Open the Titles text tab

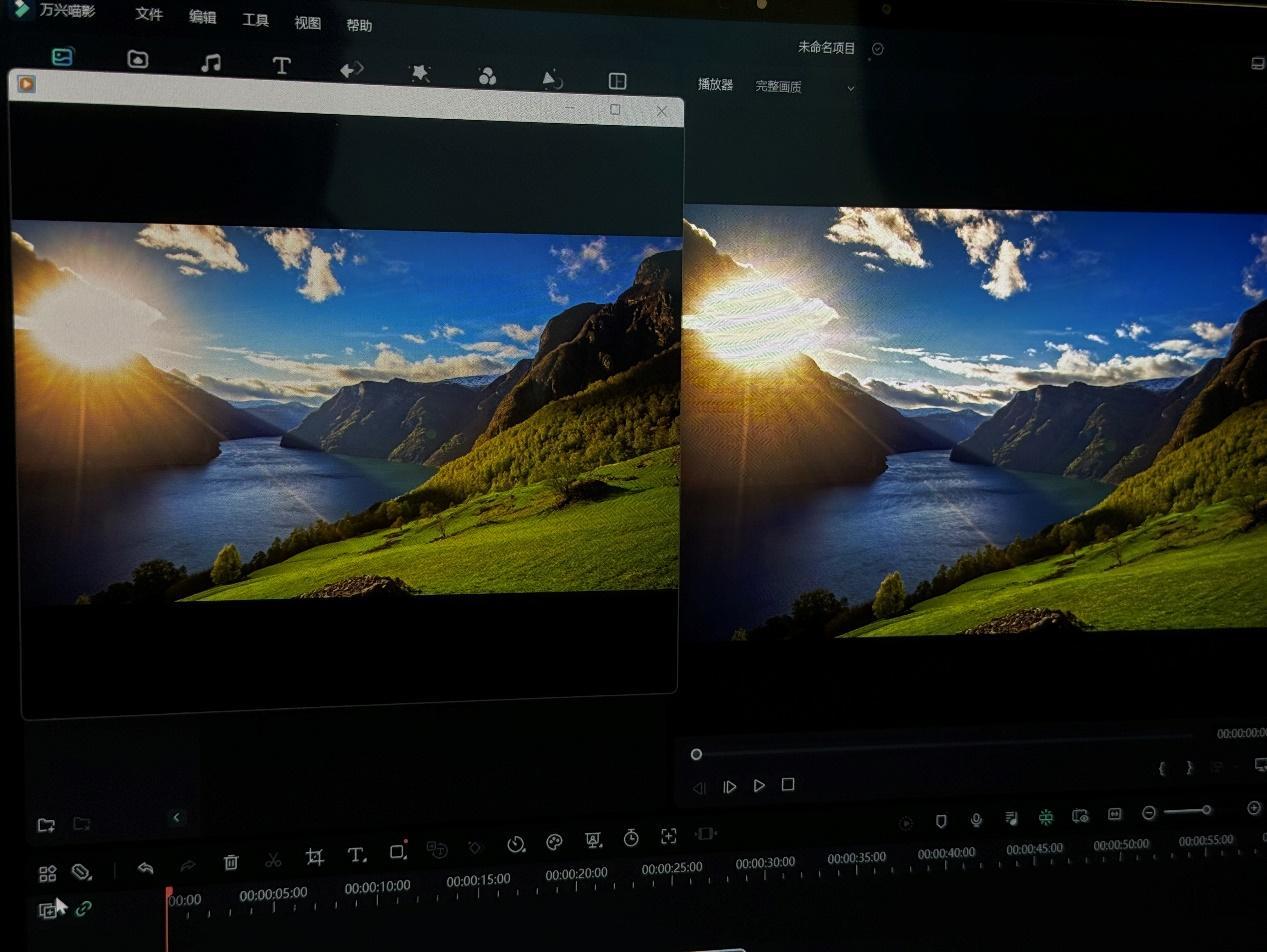pyautogui.click(x=281, y=66)
